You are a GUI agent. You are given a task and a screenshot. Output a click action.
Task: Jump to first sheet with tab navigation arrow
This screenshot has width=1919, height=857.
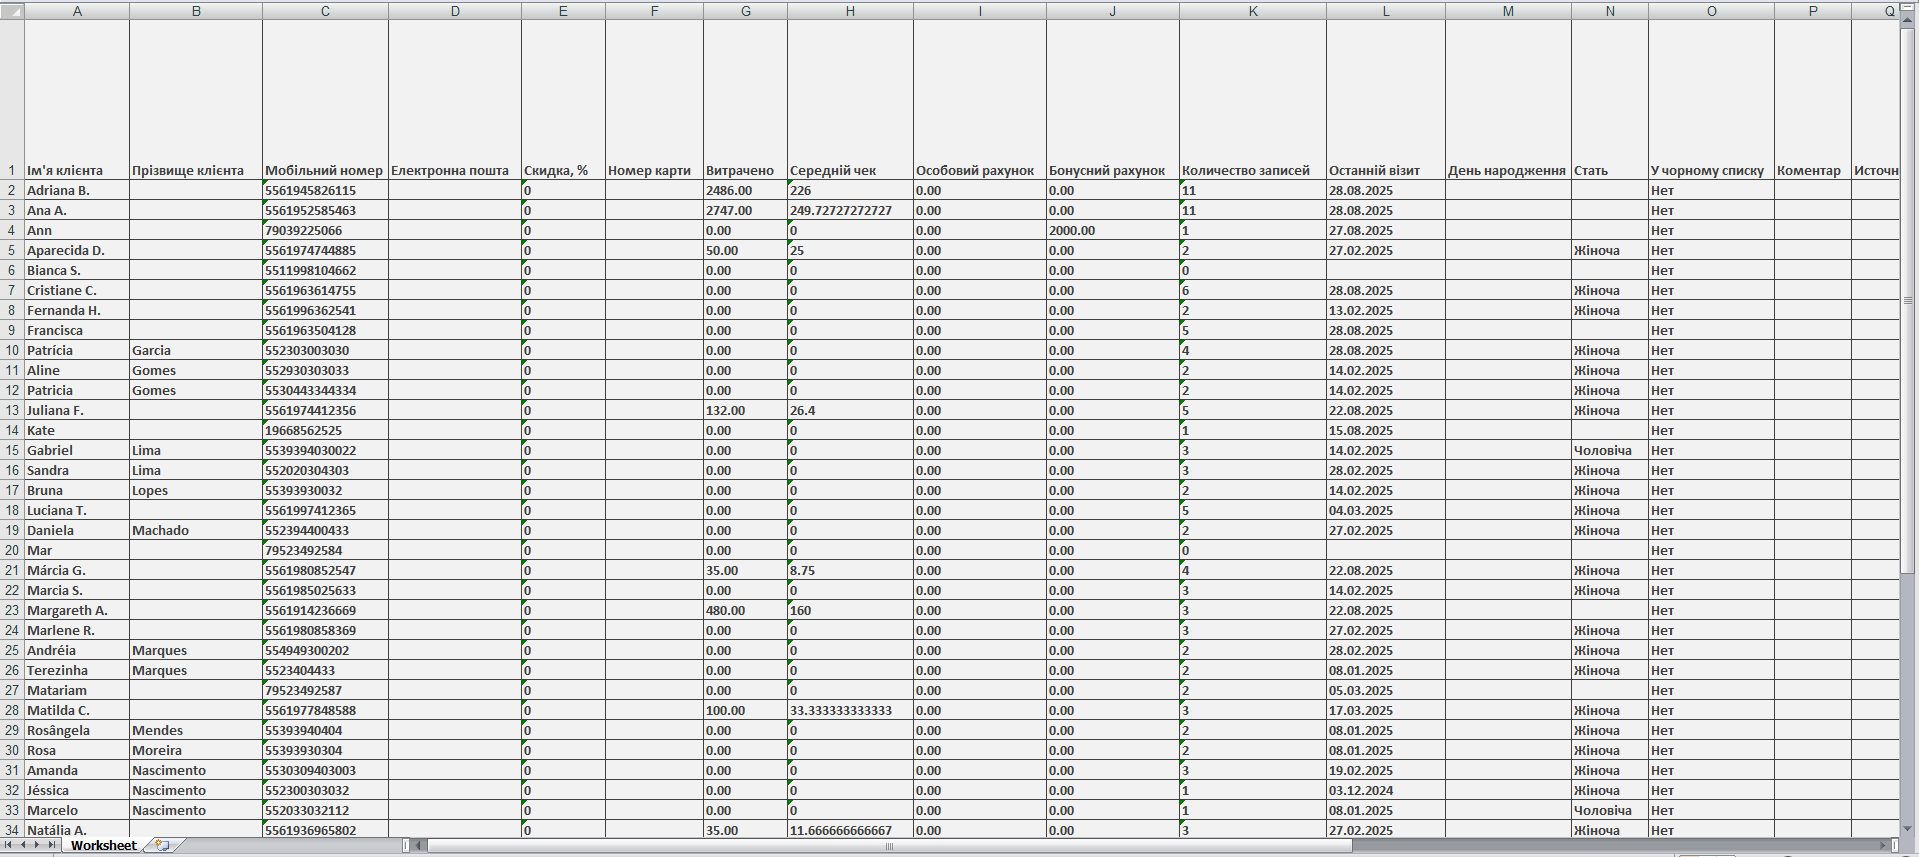pyautogui.click(x=9, y=845)
